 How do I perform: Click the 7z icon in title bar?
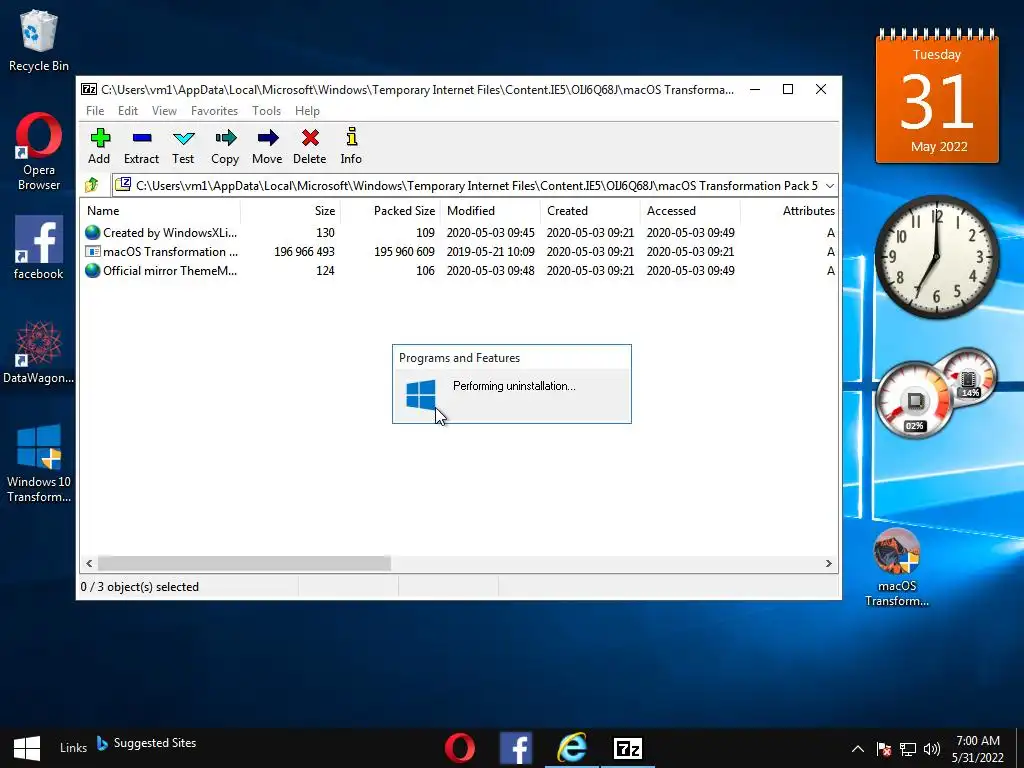click(x=89, y=89)
